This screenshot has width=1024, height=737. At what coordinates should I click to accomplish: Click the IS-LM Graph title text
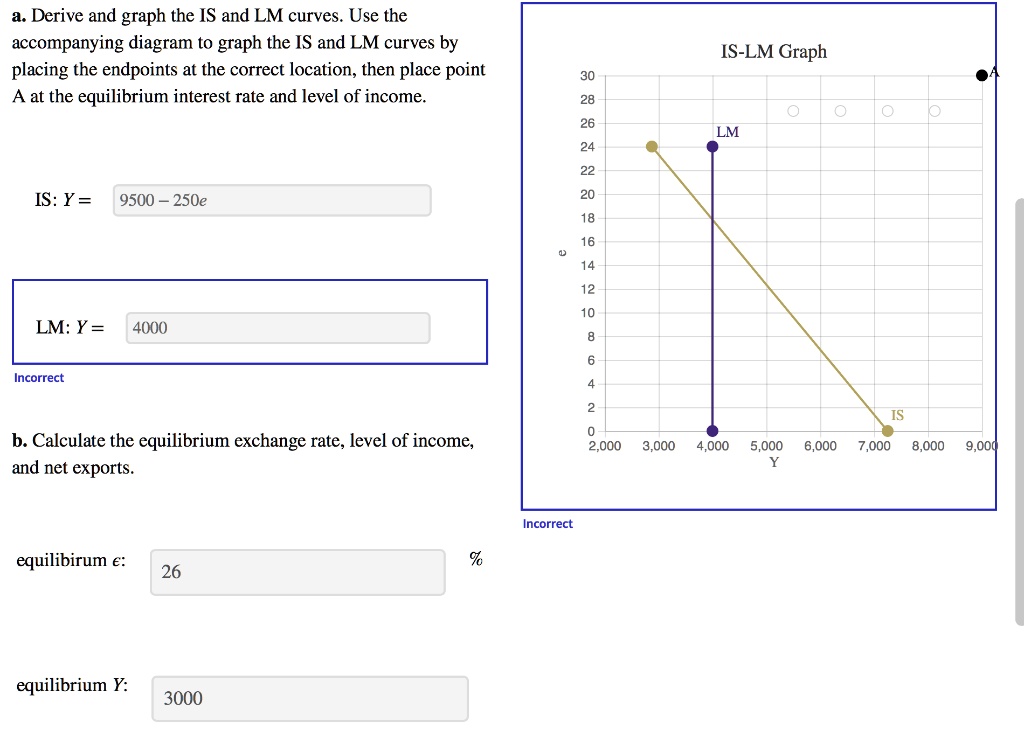773,51
